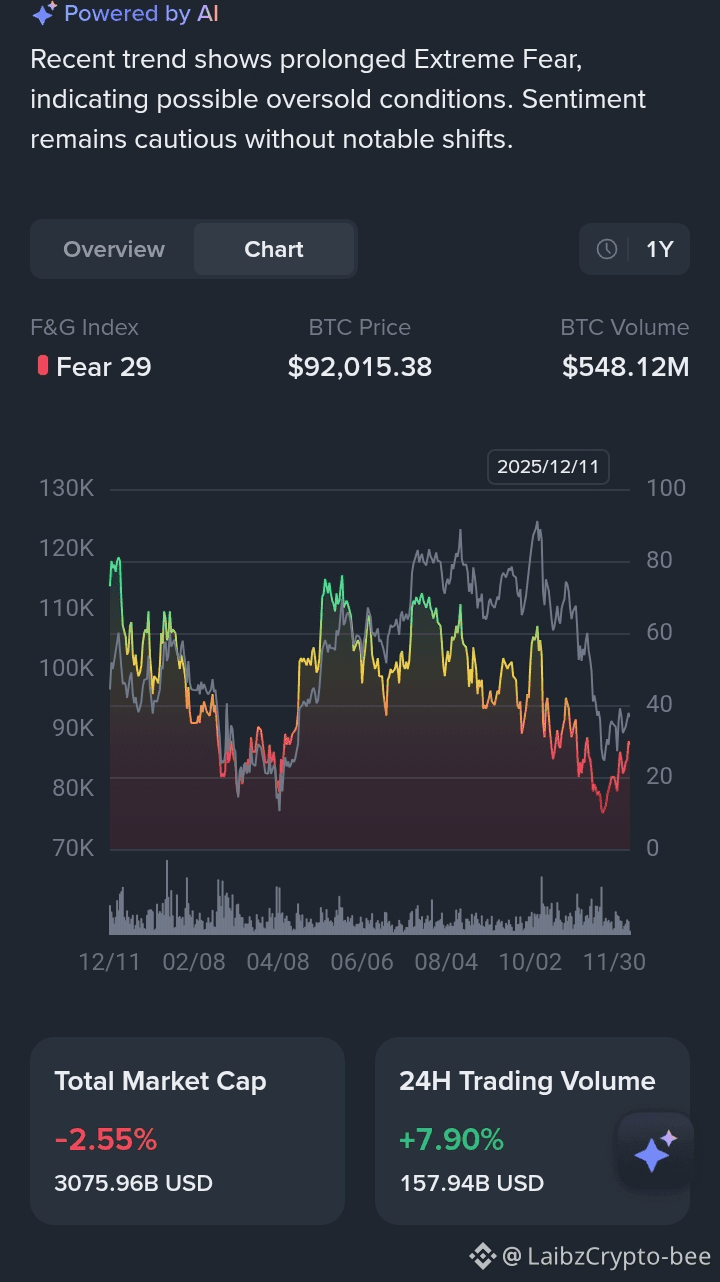Click the BTC Volume label
The height and width of the screenshot is (1282, 720).
pos(625,327)
